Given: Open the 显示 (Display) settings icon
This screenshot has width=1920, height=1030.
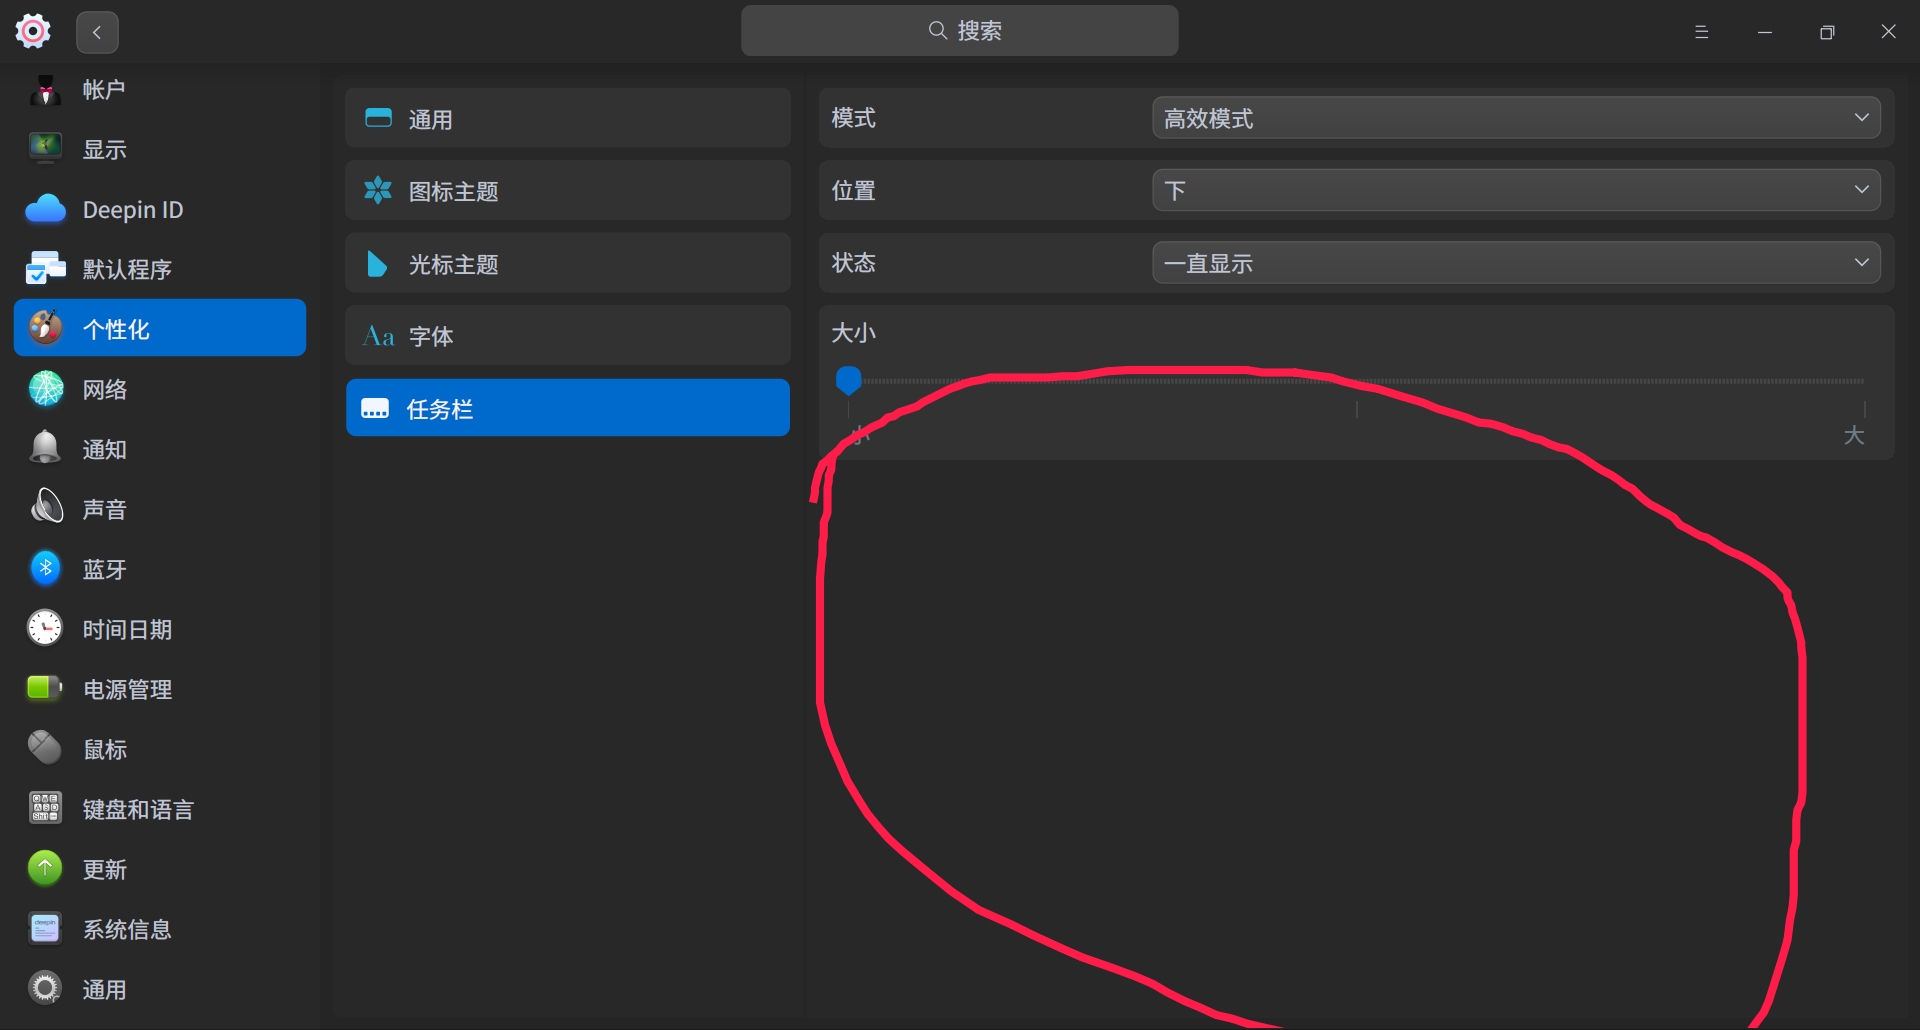Looking at the screenshot, I should coord(46,148).
